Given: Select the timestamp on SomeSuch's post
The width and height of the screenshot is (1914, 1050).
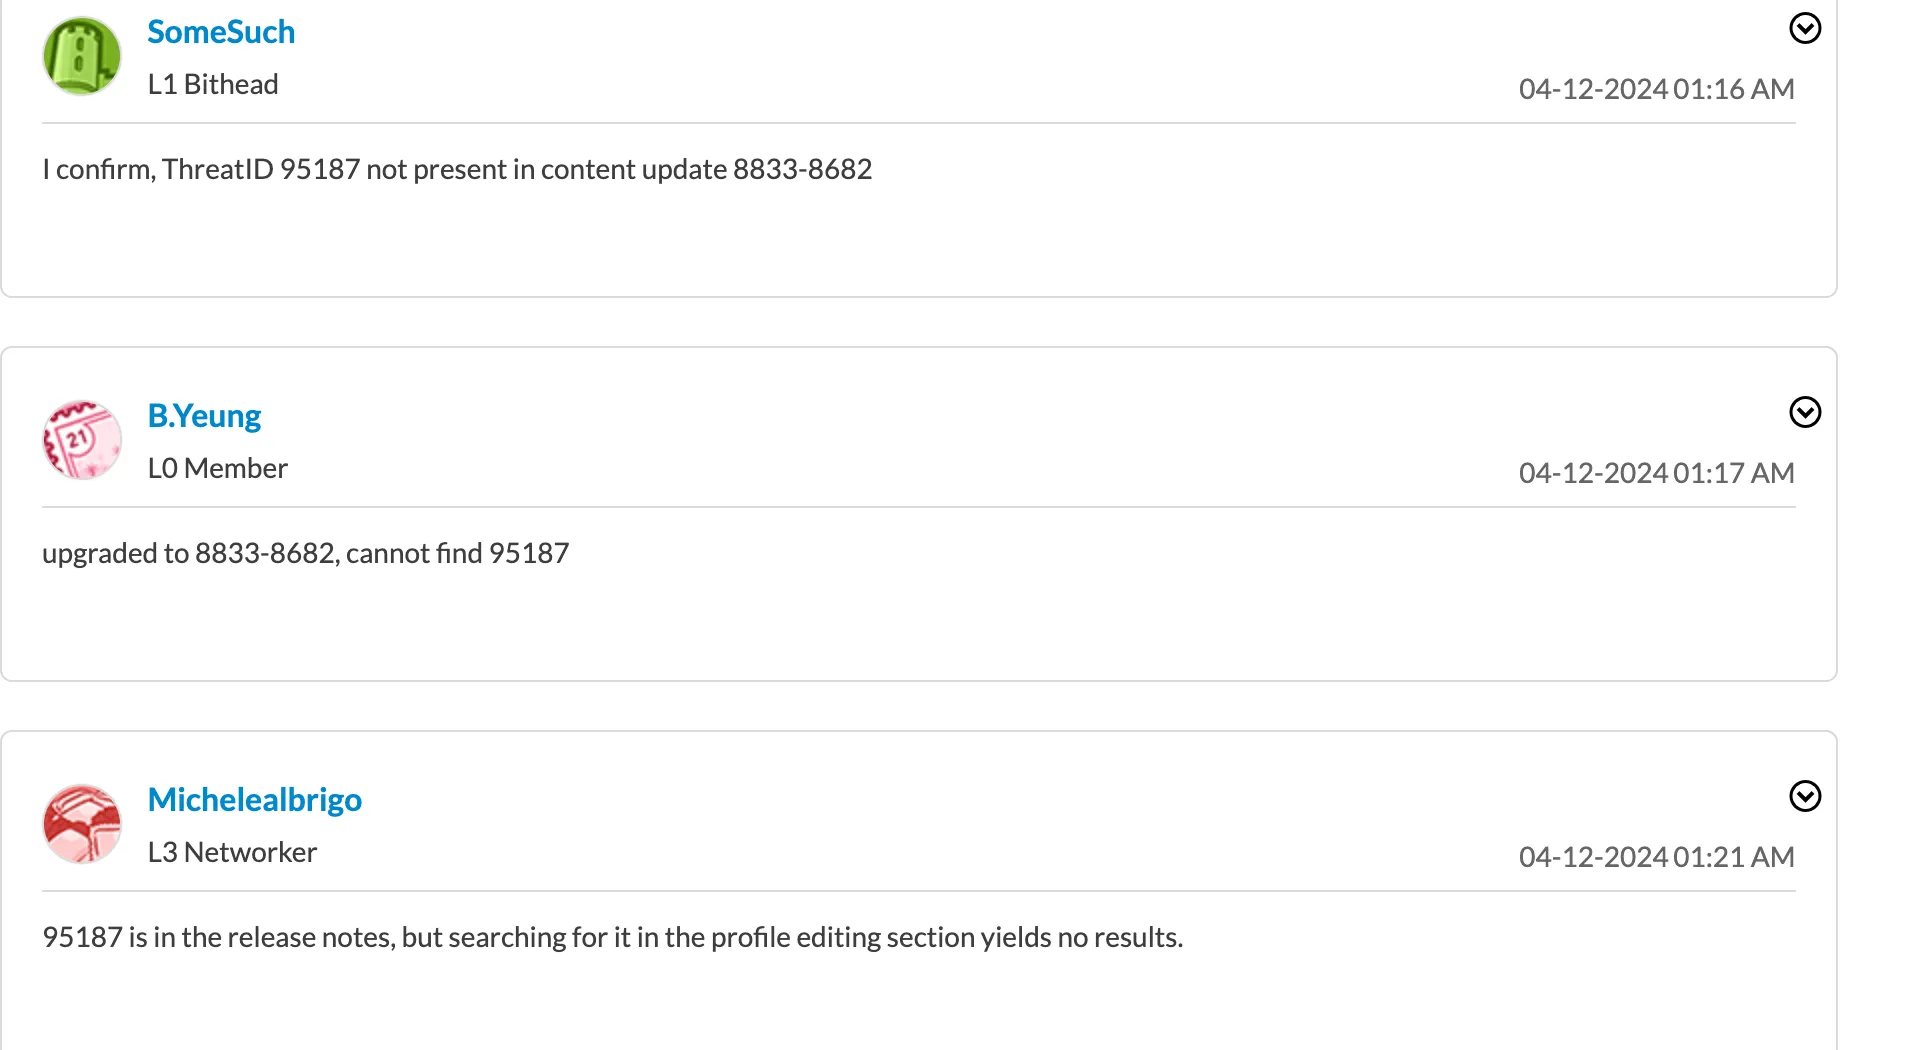Looking at the screenshot, I should coord(1656,88).
